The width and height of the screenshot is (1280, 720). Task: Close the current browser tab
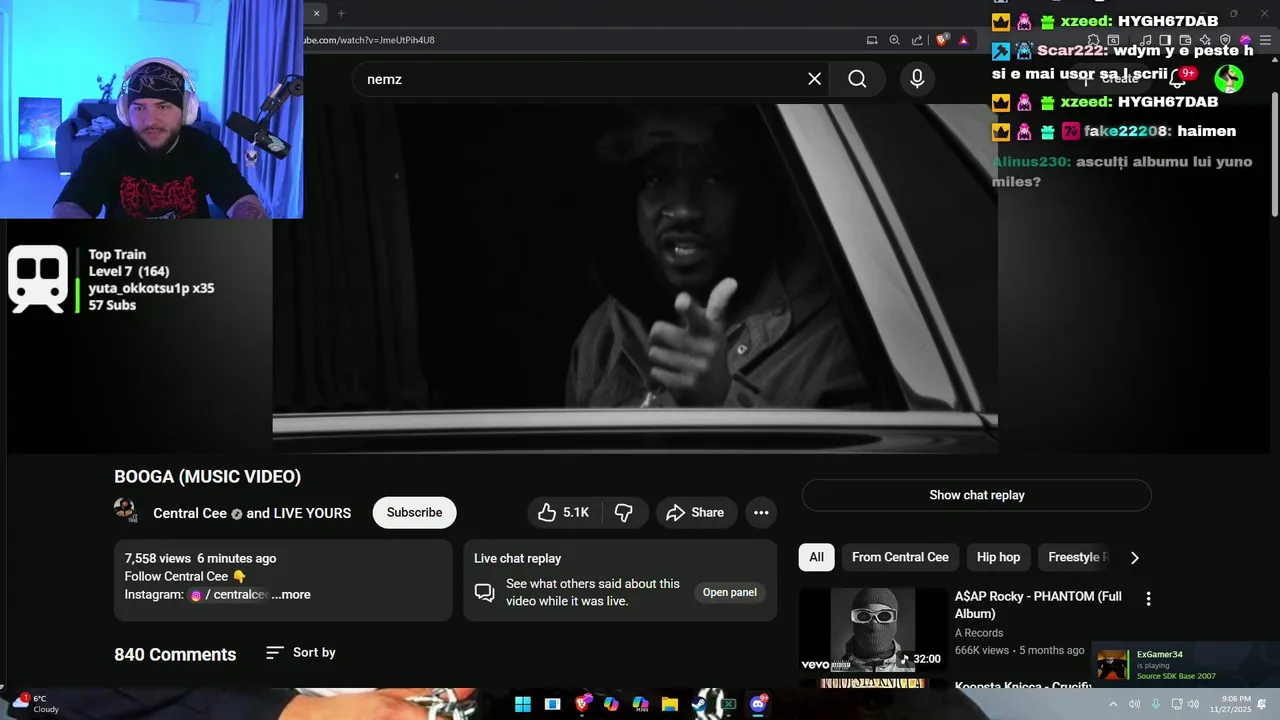tap(316, 13)
